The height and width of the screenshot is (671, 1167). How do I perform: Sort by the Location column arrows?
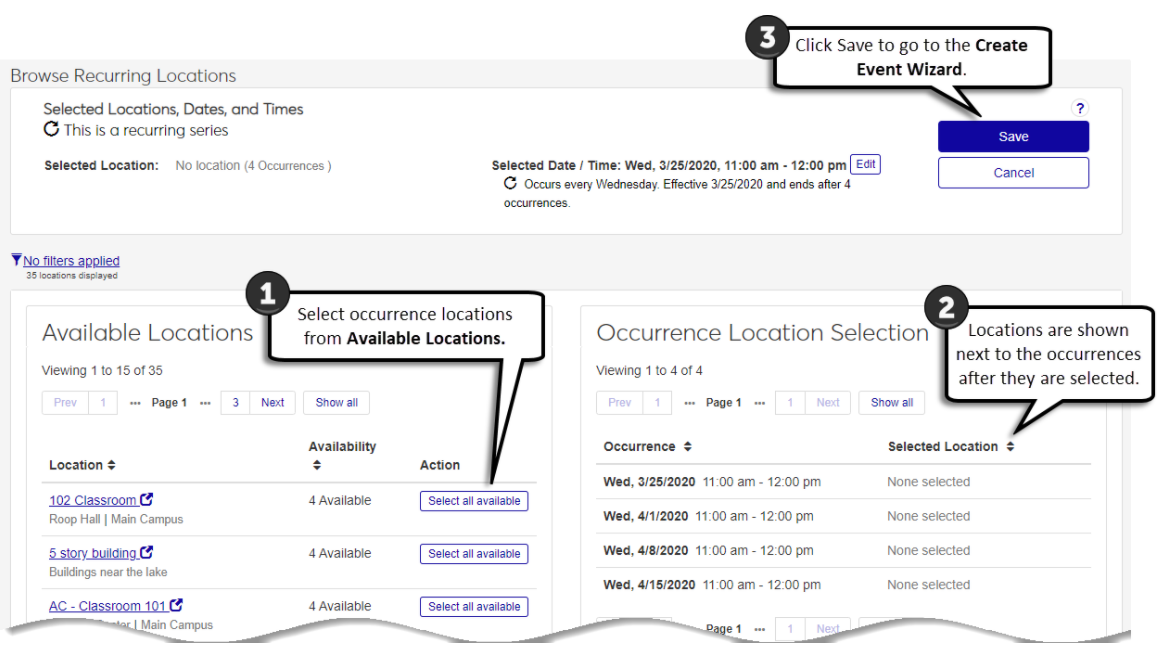pos(111,465)
